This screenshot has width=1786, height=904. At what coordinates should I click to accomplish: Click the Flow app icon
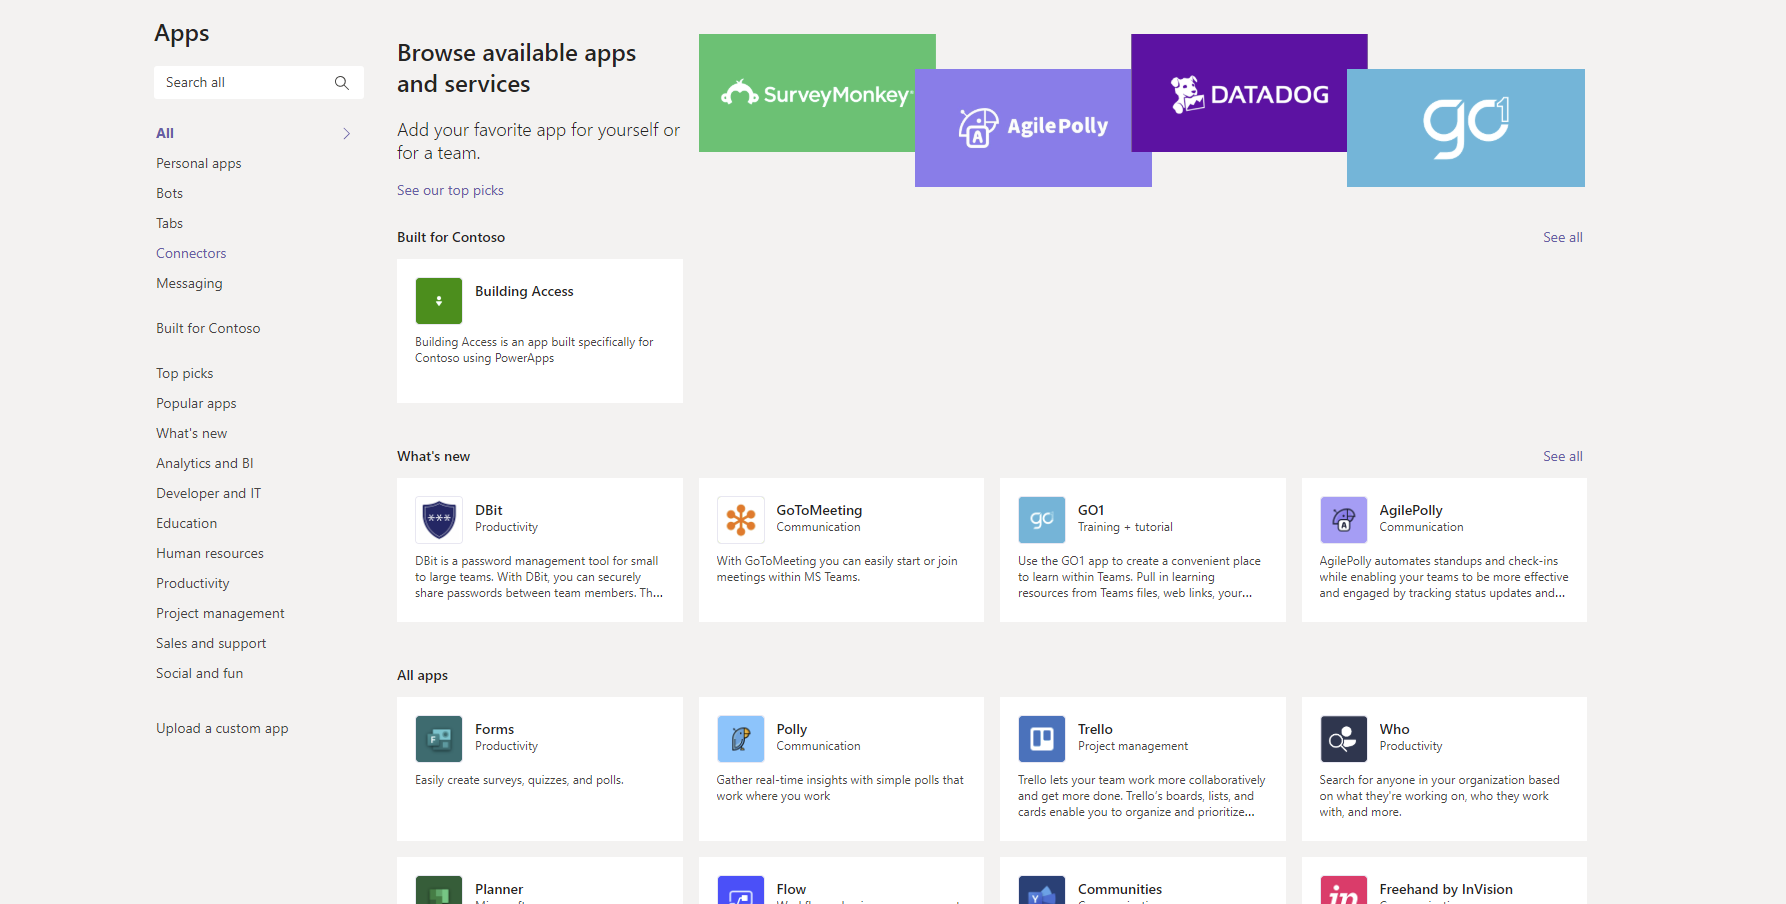coord(741,890)
